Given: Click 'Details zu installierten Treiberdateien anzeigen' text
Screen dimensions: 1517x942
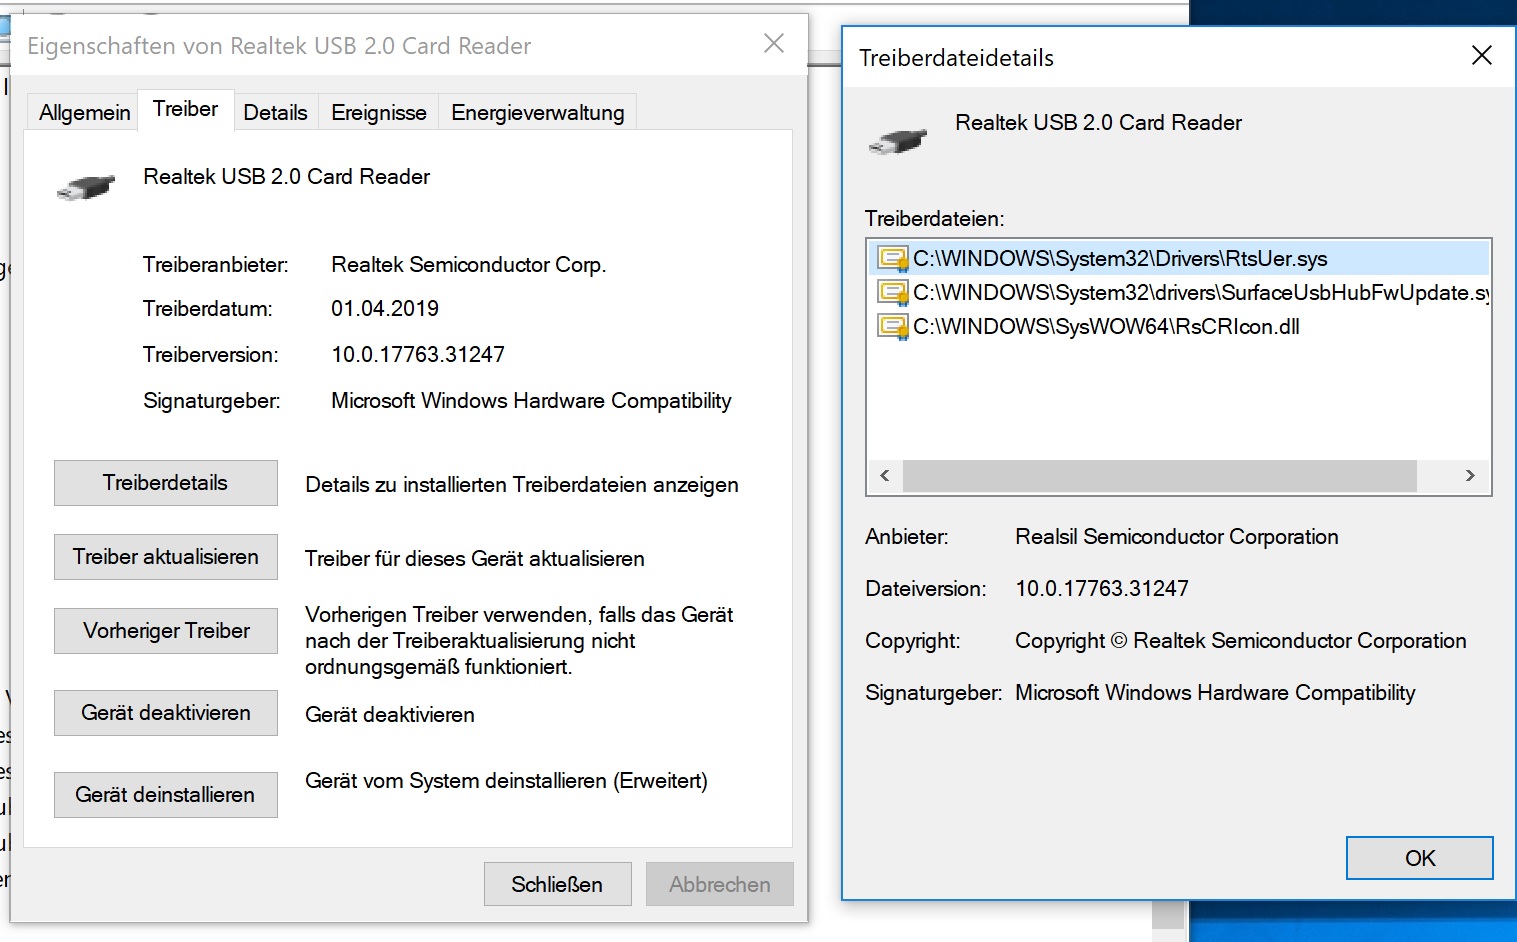Looking at the screenshot, I should [x=522, y=485].
